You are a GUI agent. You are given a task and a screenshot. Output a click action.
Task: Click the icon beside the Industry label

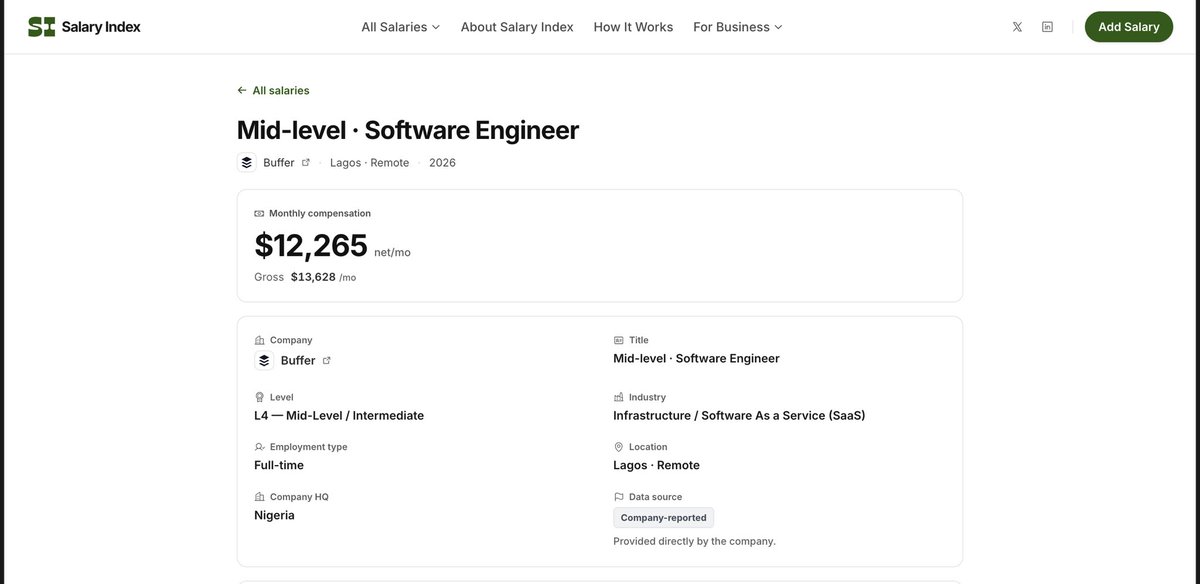click(618, 397)
